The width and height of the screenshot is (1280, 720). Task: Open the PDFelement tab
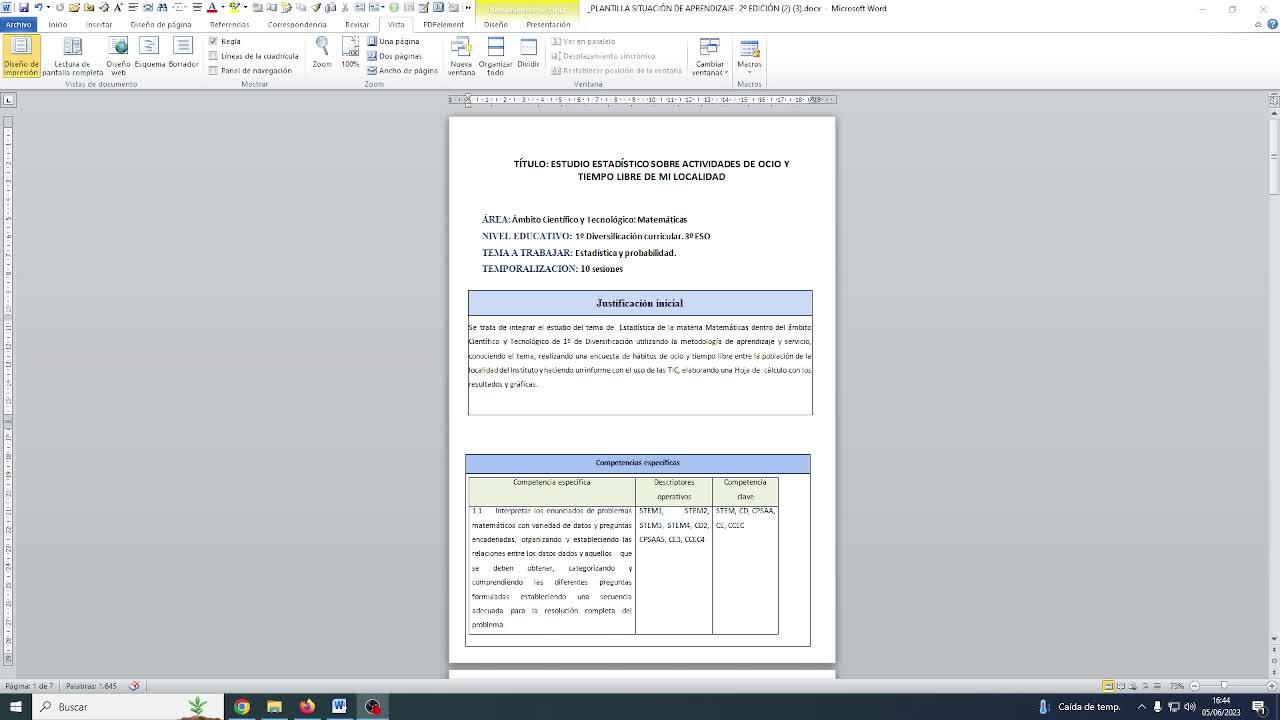click(x=443, y=24)
